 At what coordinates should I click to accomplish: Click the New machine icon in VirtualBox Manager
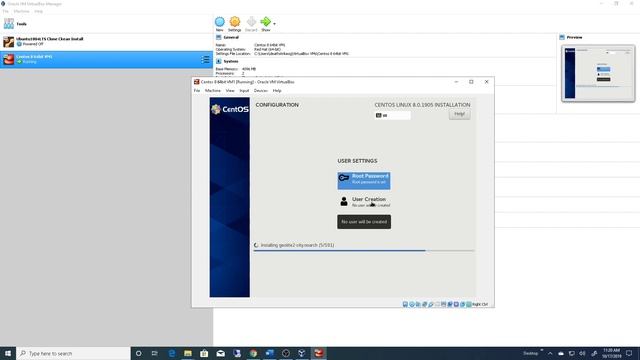click(220, 22)
